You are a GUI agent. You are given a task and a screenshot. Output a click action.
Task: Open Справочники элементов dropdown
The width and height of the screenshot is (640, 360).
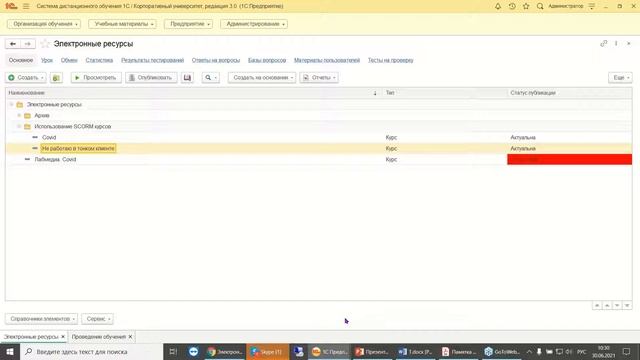click(41, 319)
